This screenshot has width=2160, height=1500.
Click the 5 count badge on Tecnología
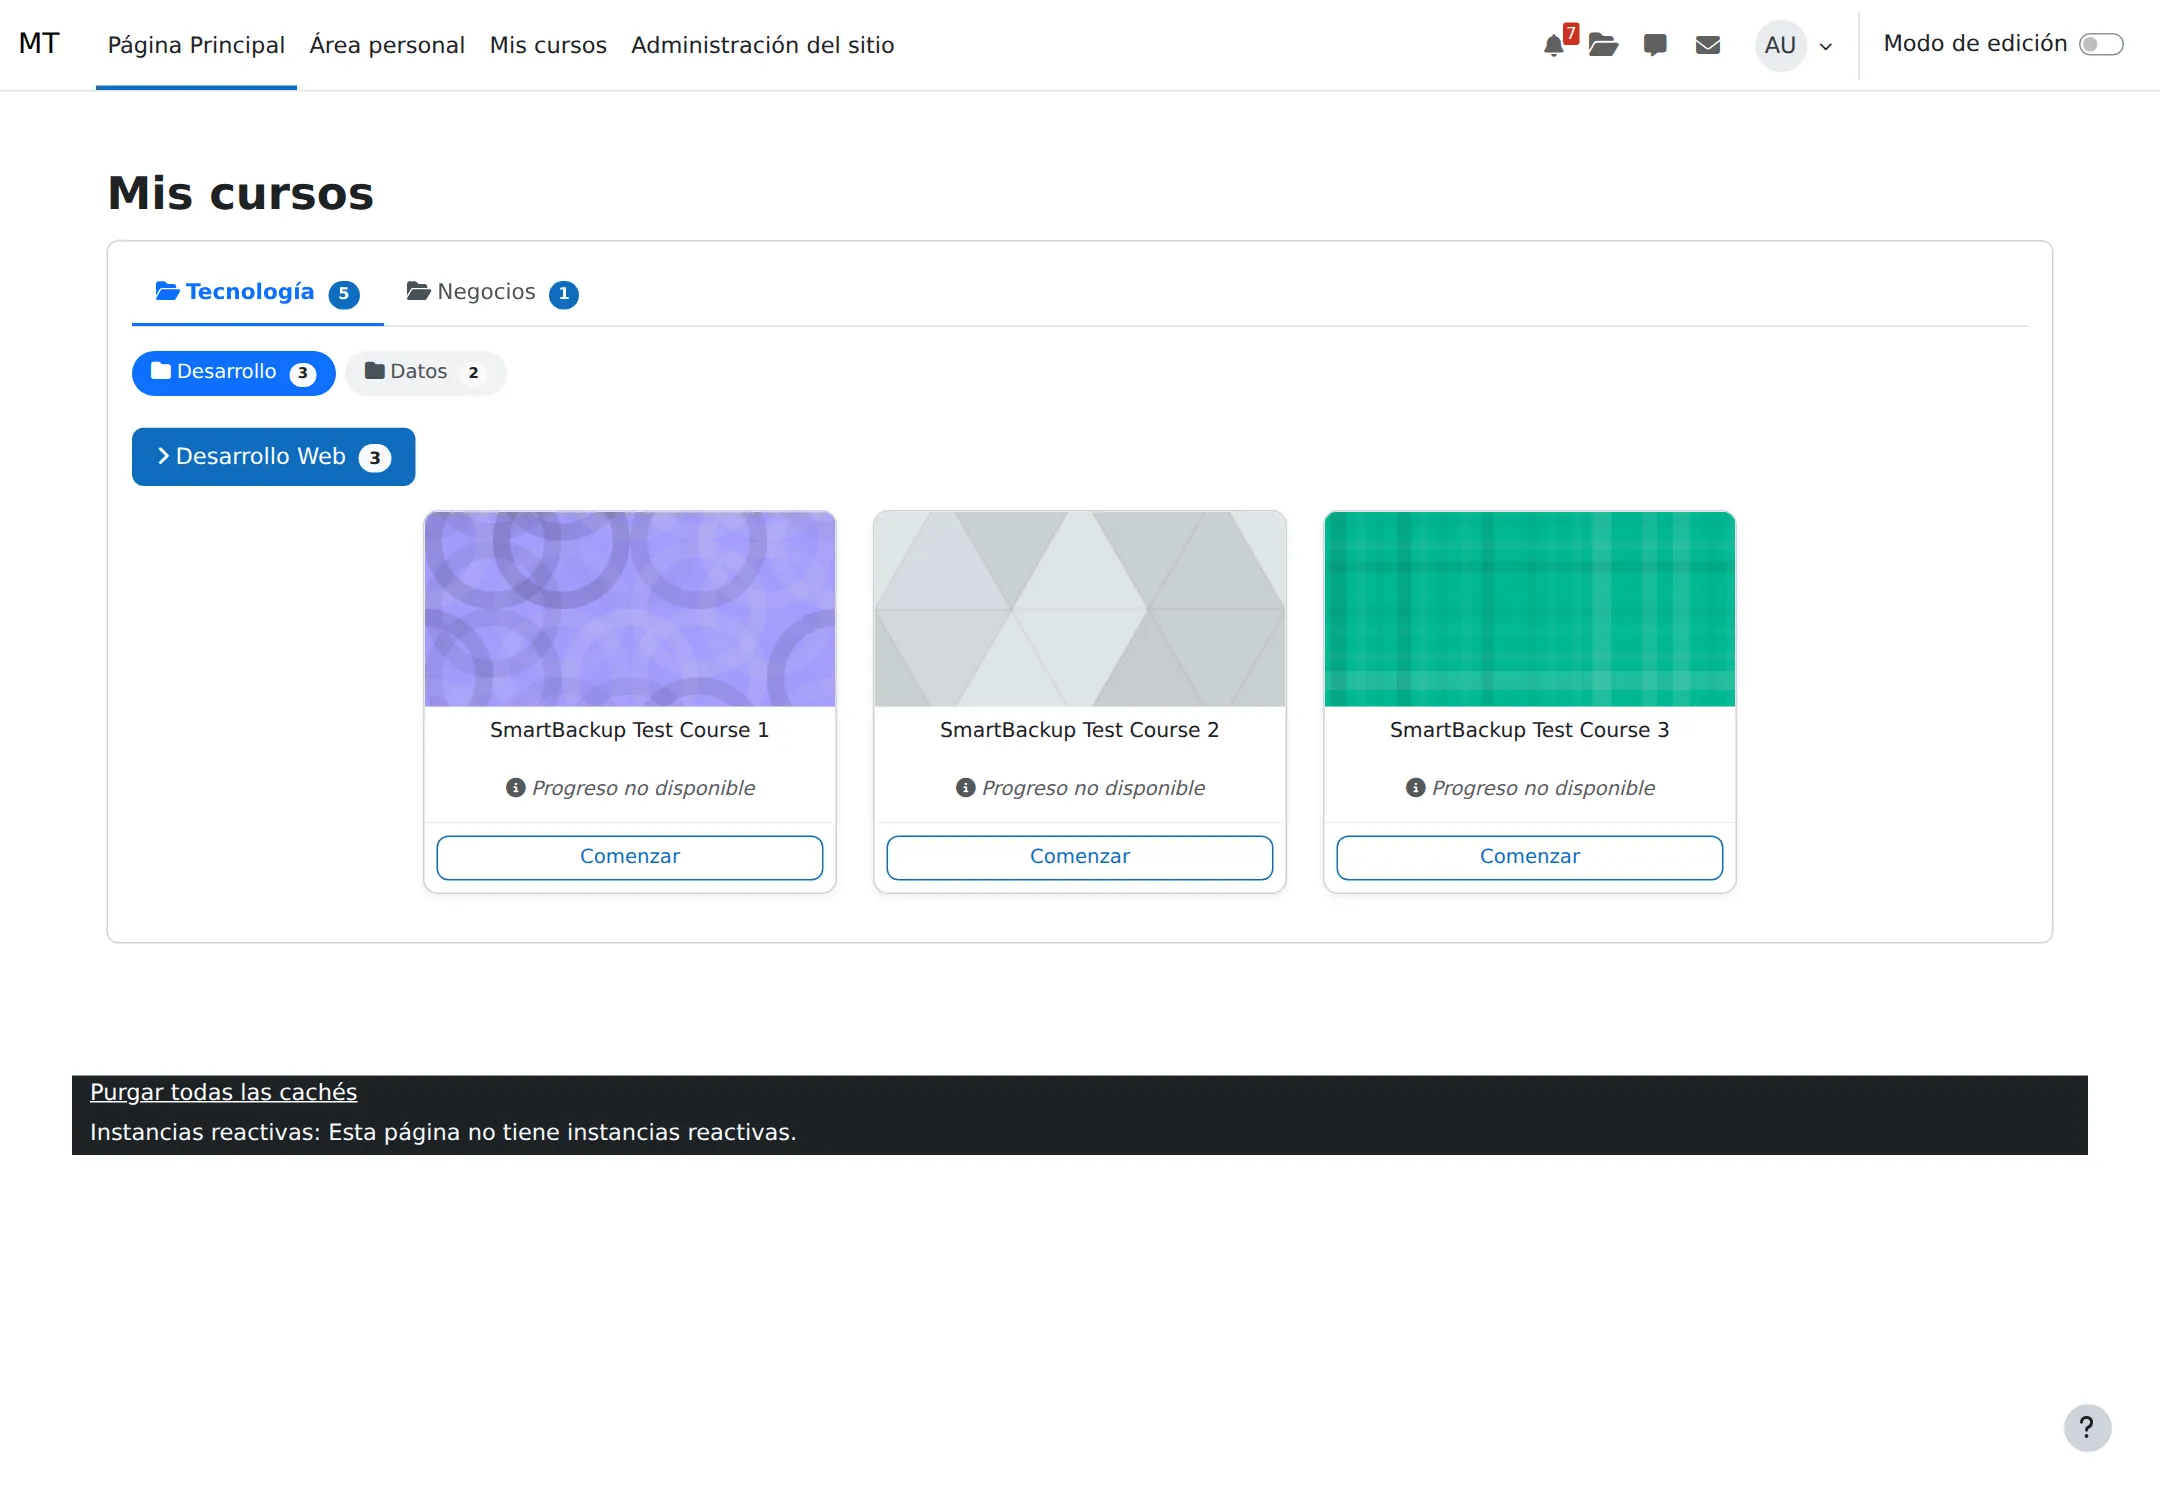[344, 294]
